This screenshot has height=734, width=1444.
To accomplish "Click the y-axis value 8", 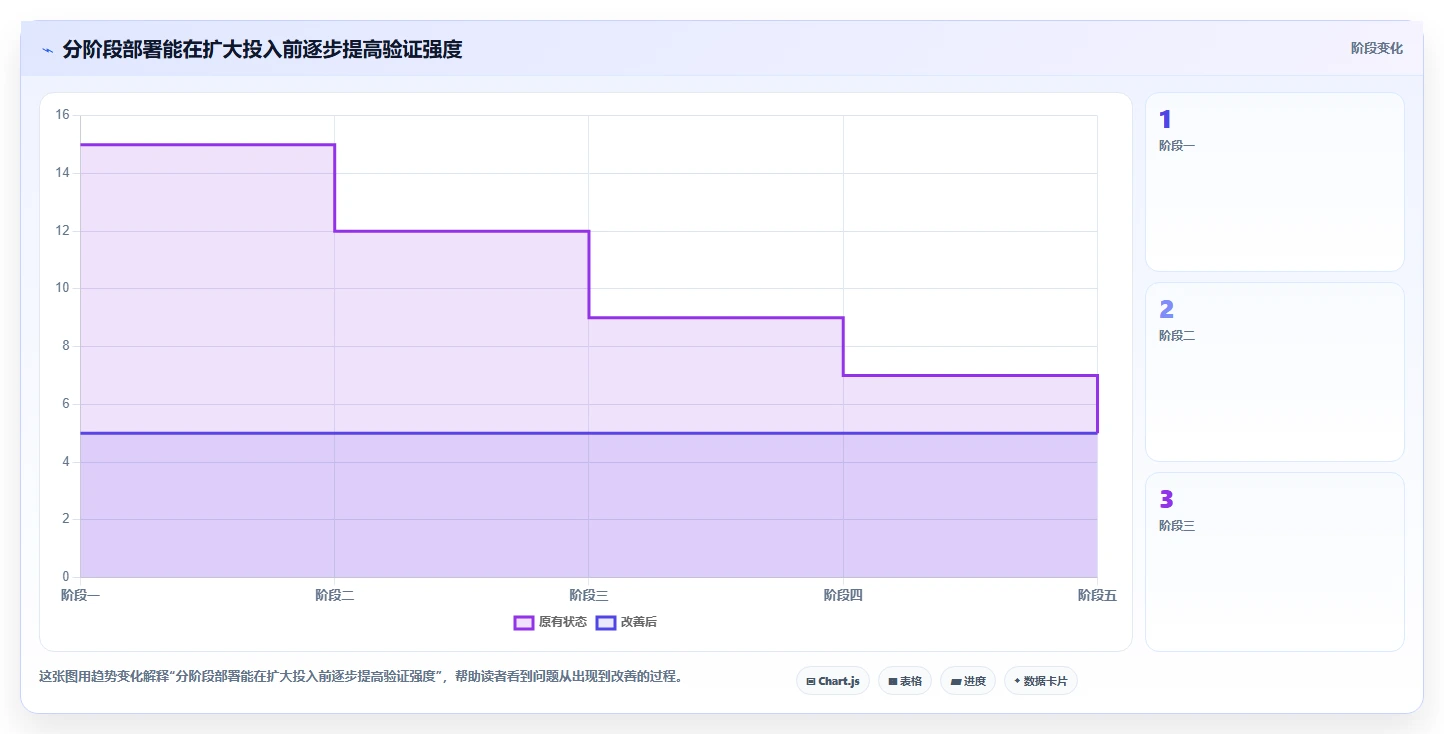I will tap(66, 346).
